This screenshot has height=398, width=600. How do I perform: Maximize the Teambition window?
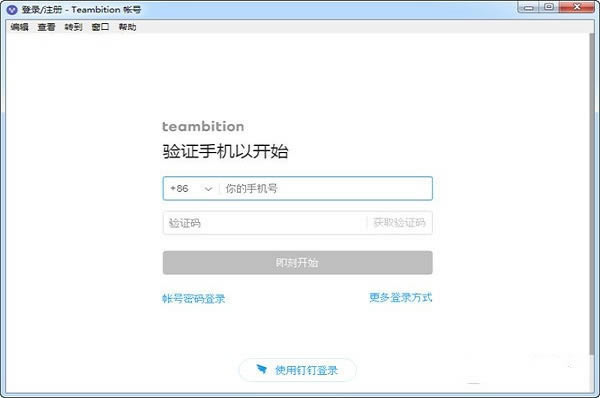549,7
